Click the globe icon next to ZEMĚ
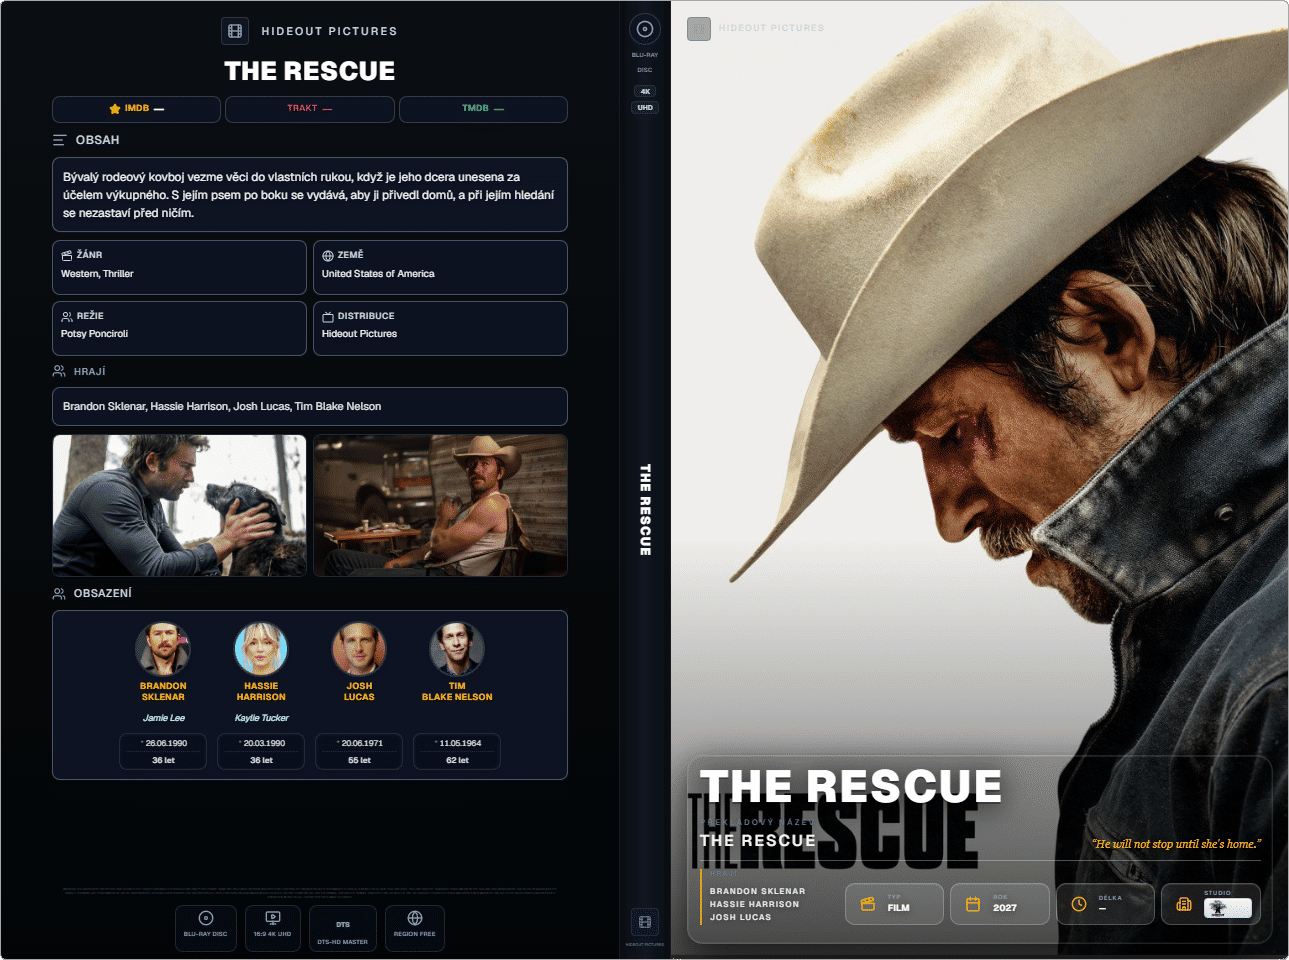 (x=328, y=255)
